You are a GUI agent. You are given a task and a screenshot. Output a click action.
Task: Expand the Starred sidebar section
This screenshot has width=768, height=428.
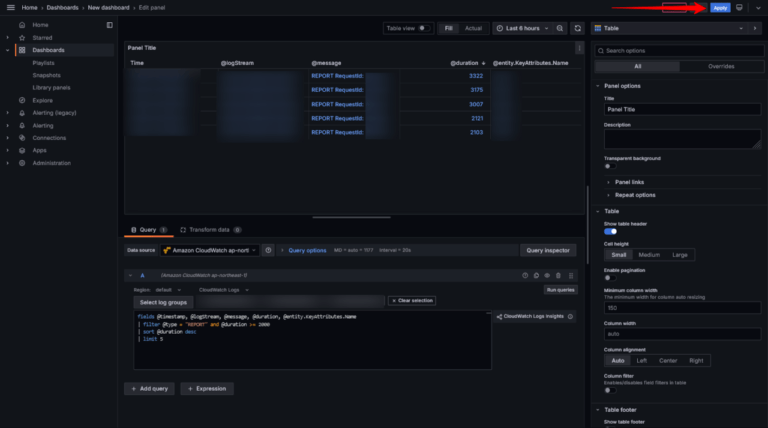point(7,38)
